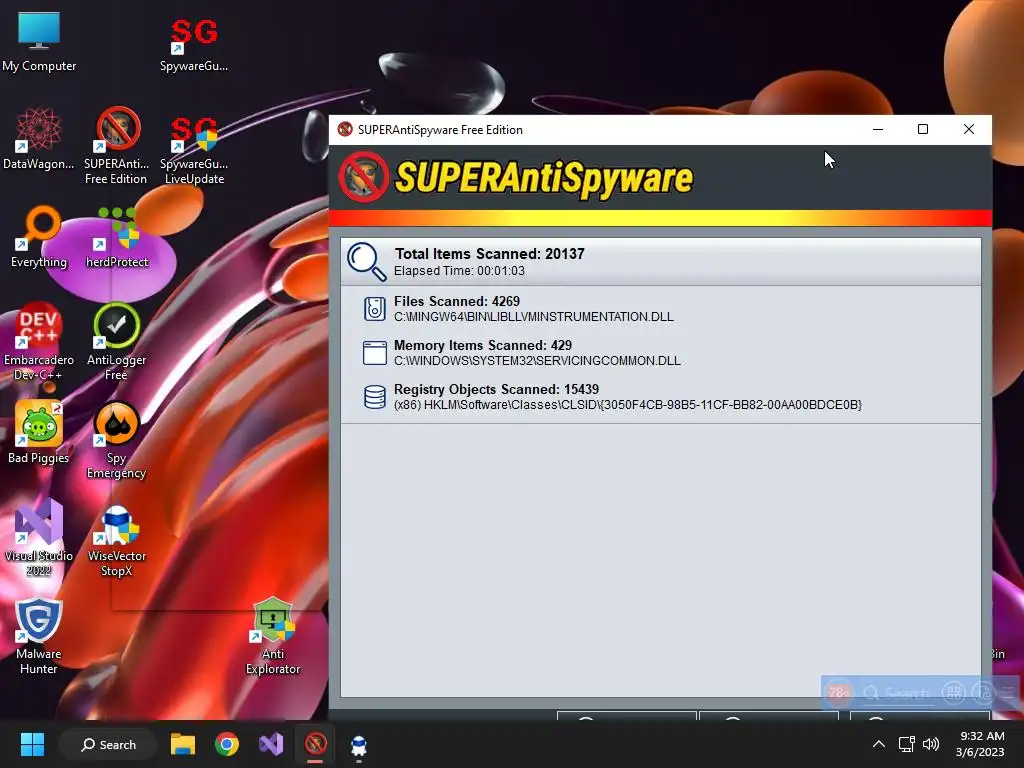Close the SUPERAntiSpyware window

pyautogui.click(x=968, y=129)
